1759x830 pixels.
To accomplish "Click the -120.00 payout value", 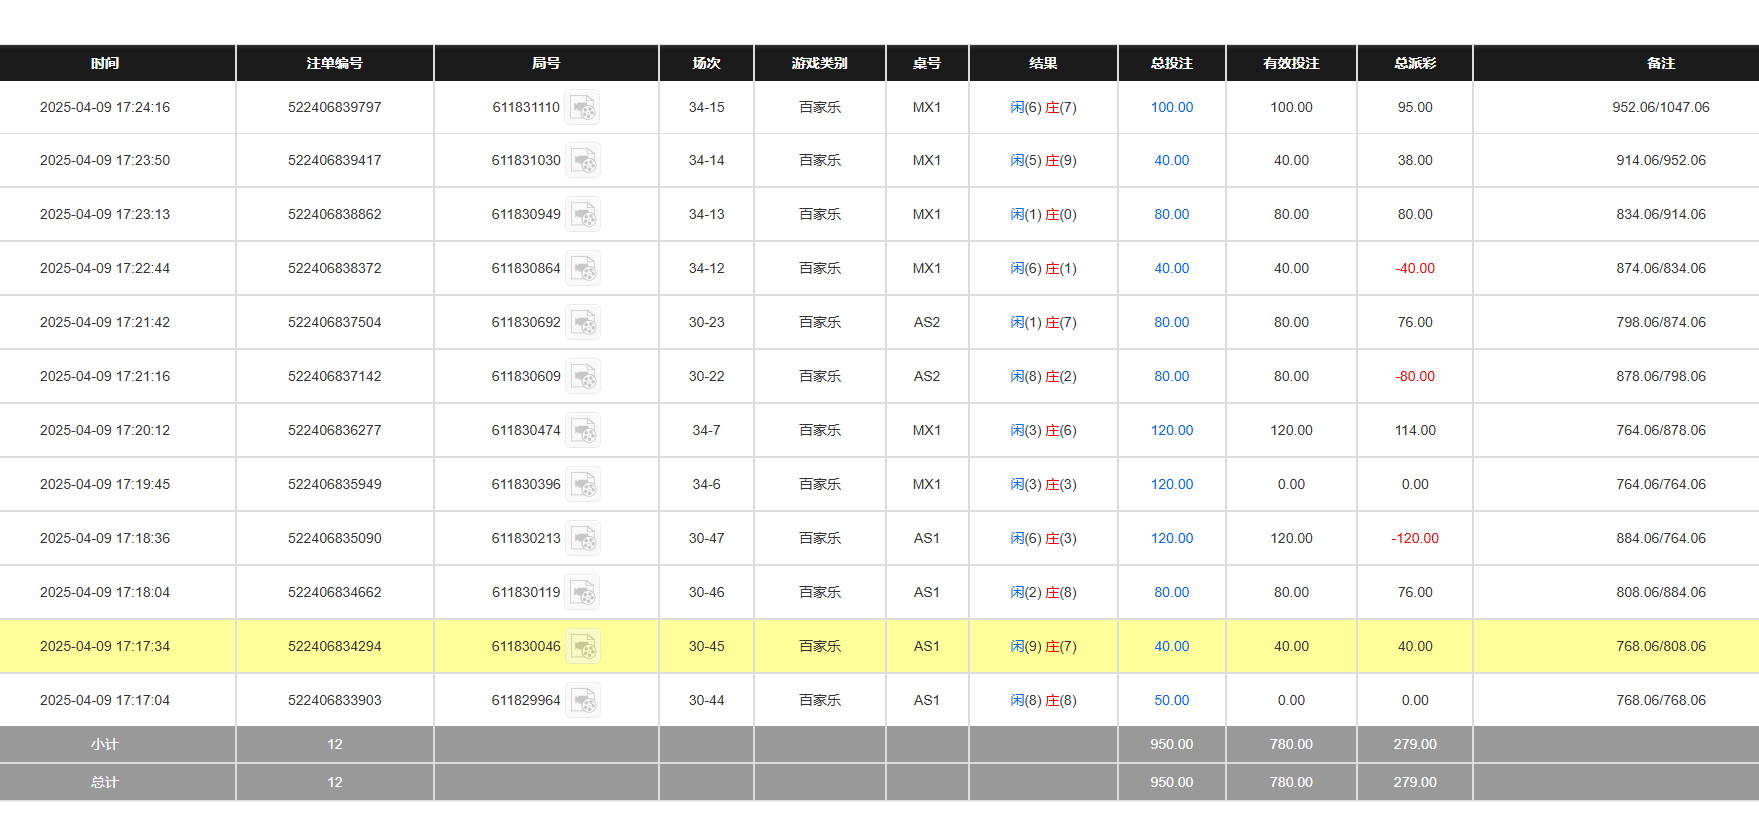I will (x=1414, y=538).
